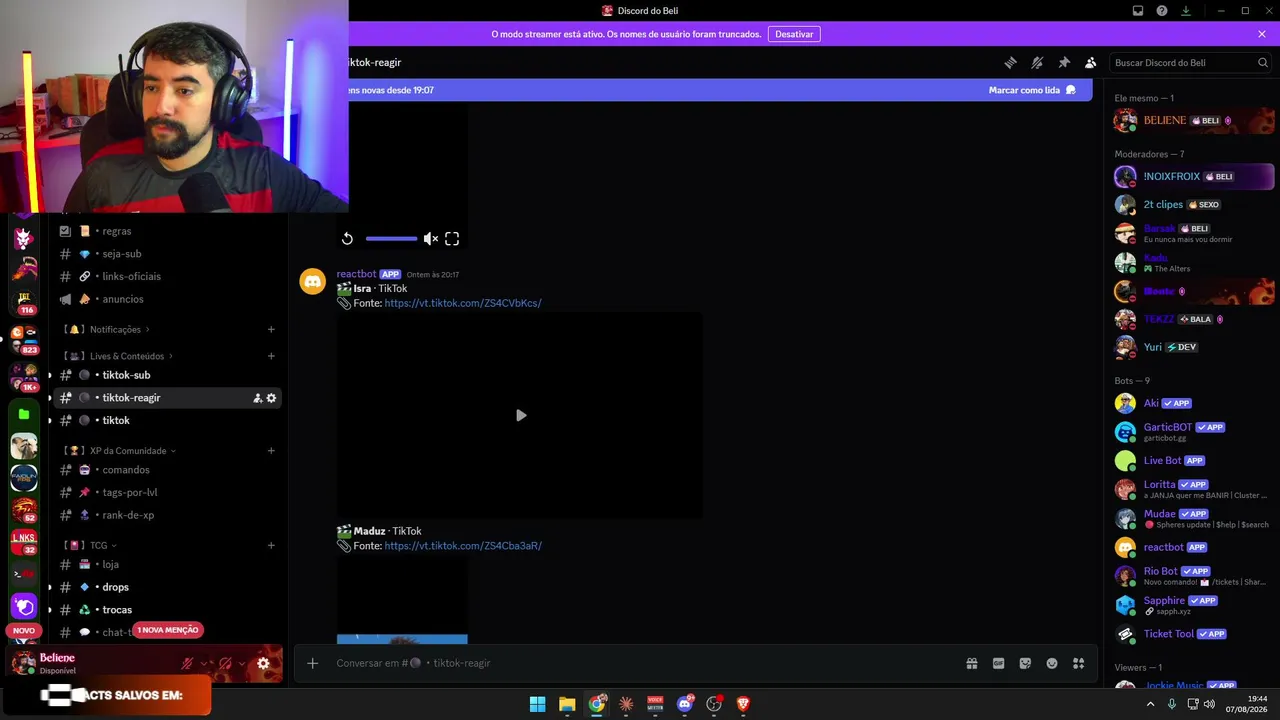
Task: Show pinned messages with the pin icon
Action: click(1064, 62)
